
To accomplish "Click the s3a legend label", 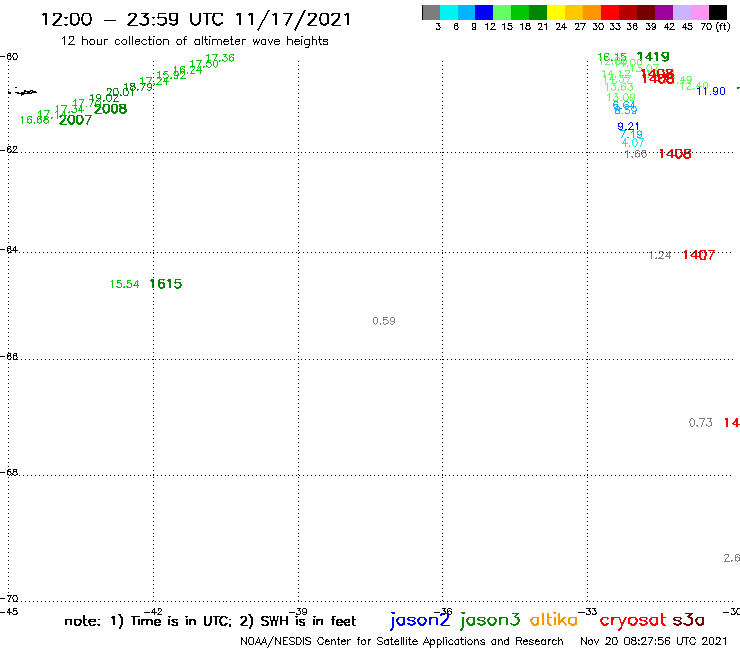I will coord(689,620).
